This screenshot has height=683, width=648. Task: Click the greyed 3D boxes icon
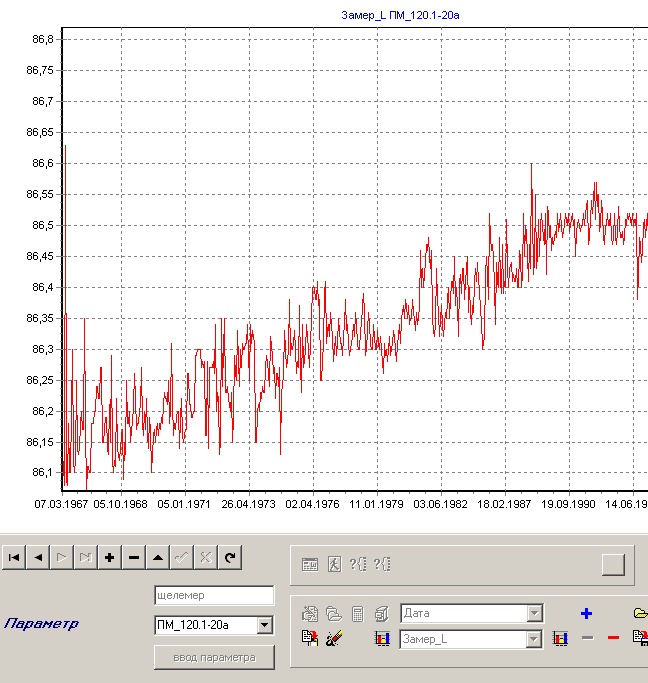[381, 614]
